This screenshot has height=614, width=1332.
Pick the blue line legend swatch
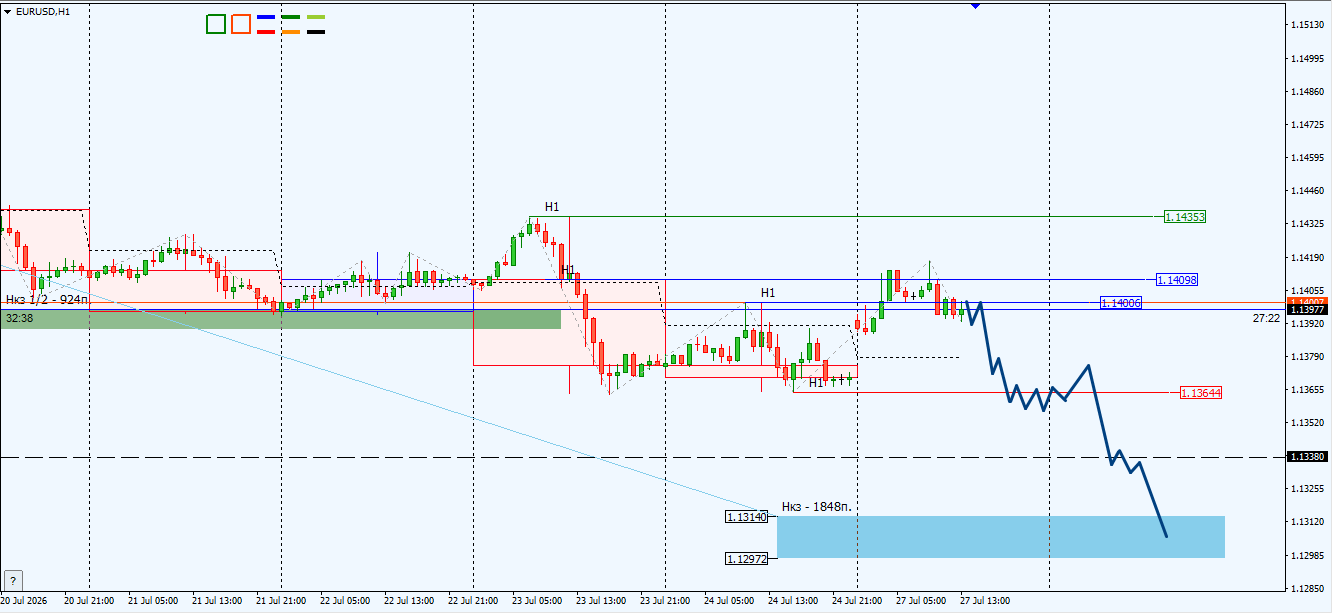266,17
